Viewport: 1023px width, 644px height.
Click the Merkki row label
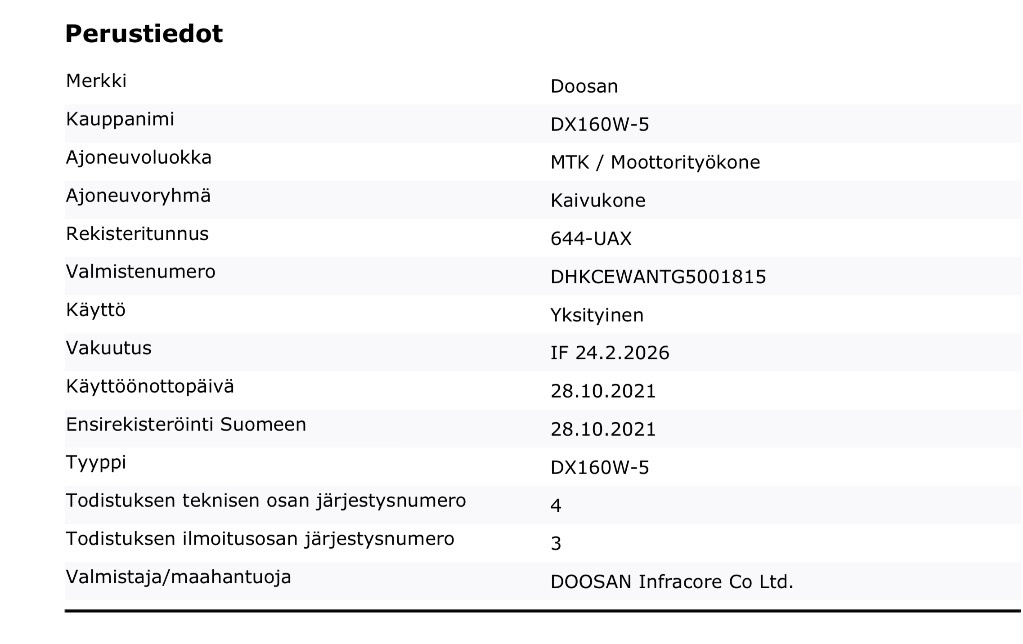point(96,82)
